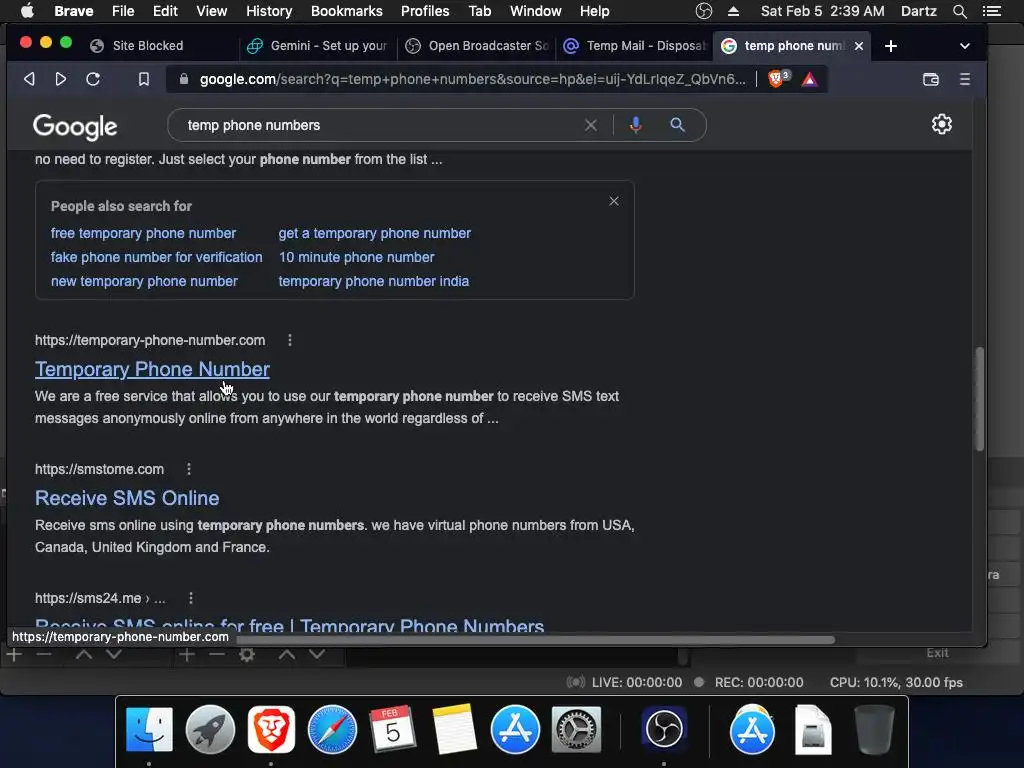Open the Bookmarks menu
The height and width of the screenshot is (768, 1024).
point(347,11)
